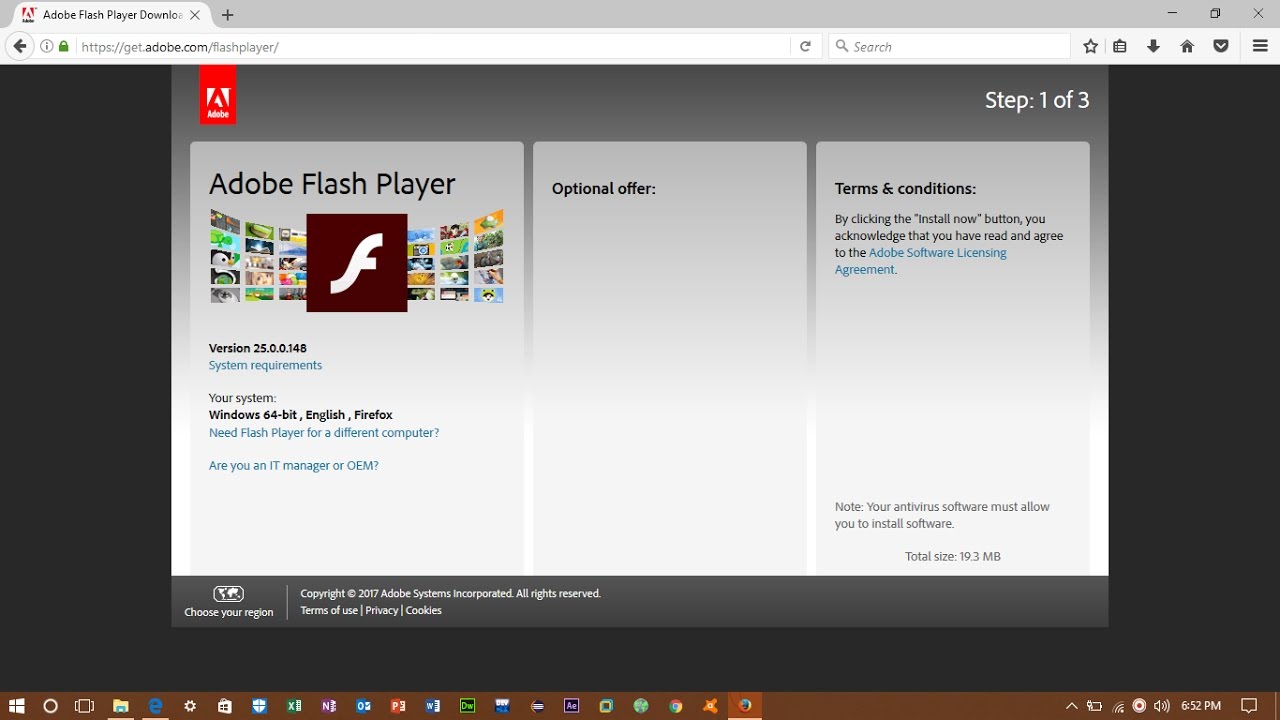Open the Action Center notifications icon

1249,706
